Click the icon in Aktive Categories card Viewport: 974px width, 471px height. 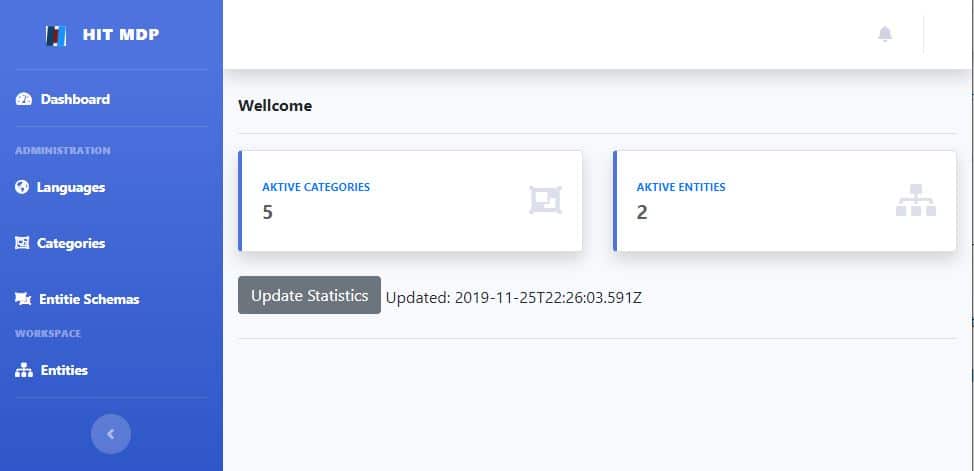pos(545,200)
